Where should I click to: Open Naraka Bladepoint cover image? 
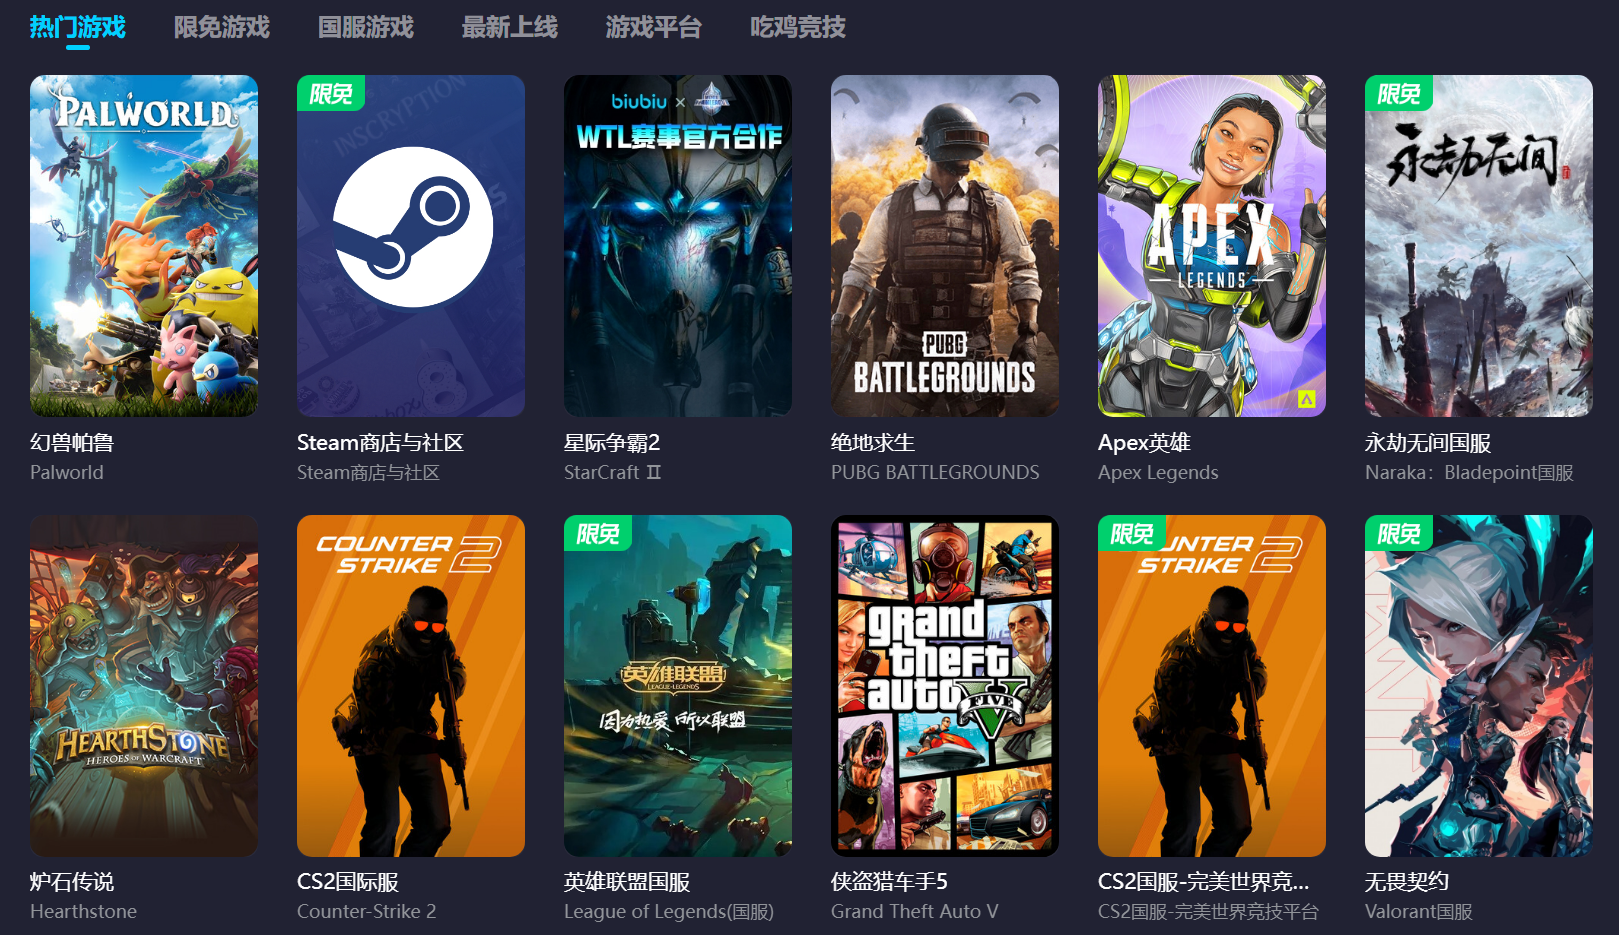1479,246
